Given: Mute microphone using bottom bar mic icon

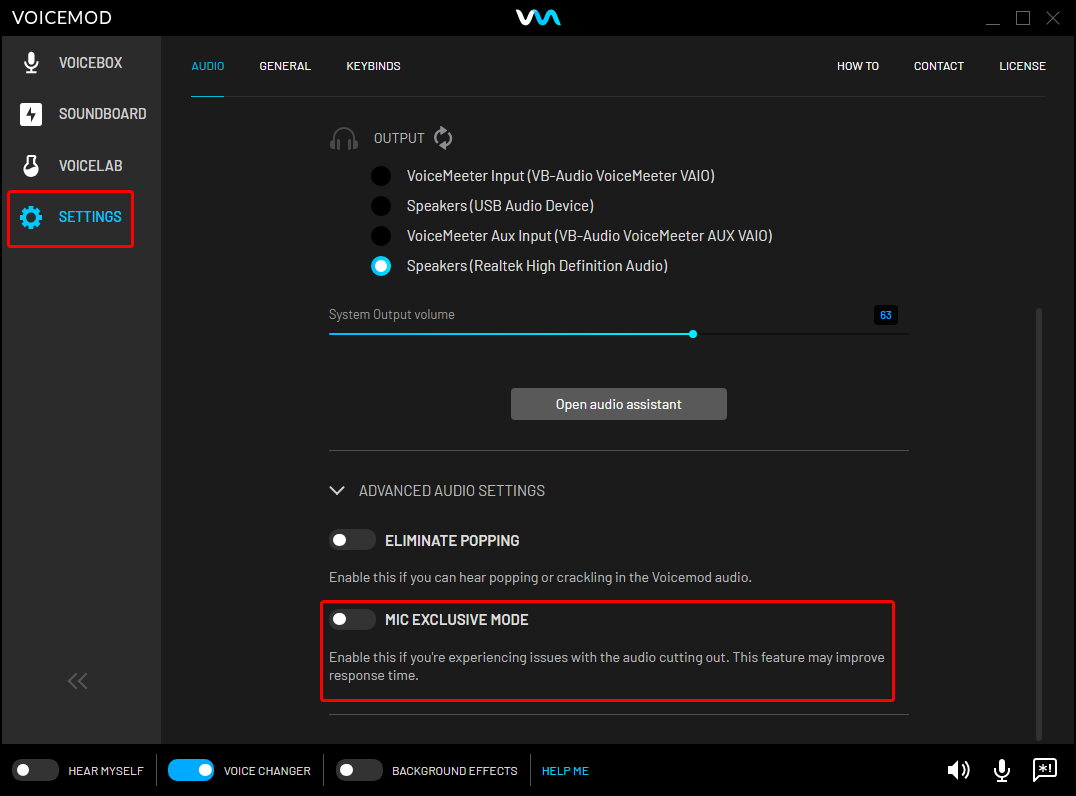Looking at the screenshot, I should pyautogui.click(x=1002, y=770).
